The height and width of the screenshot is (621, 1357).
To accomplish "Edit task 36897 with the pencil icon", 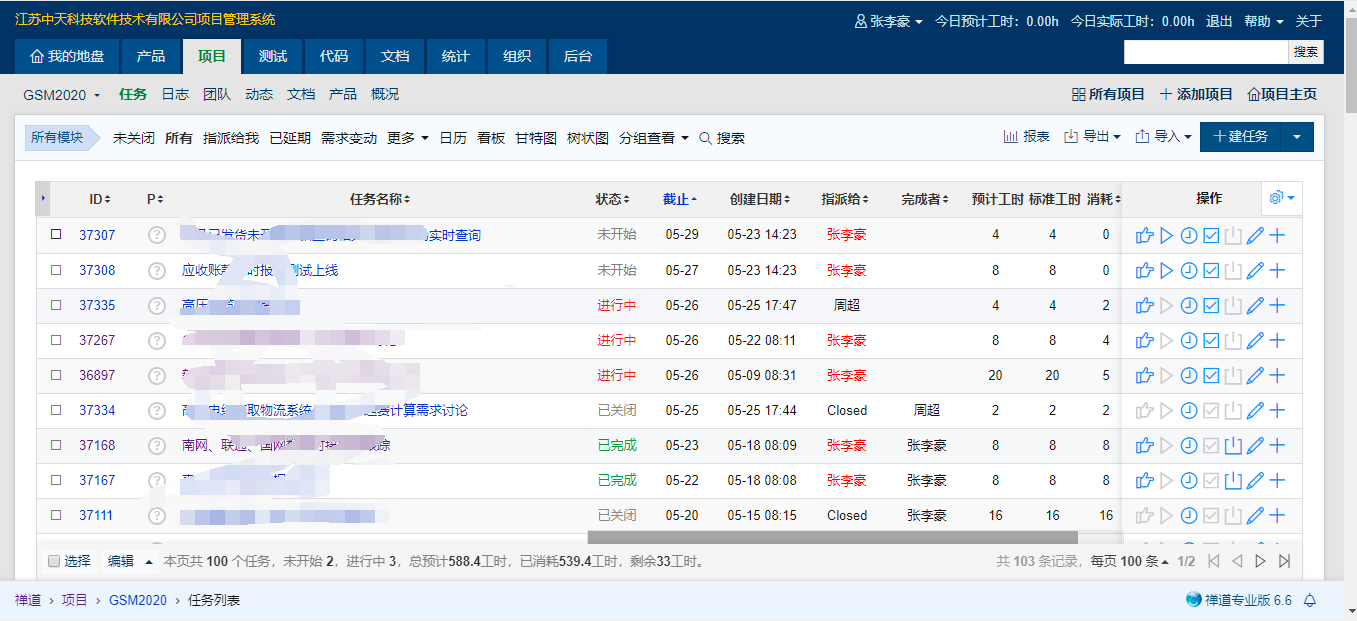I will pyautogui.click(x=1255, y=376).
